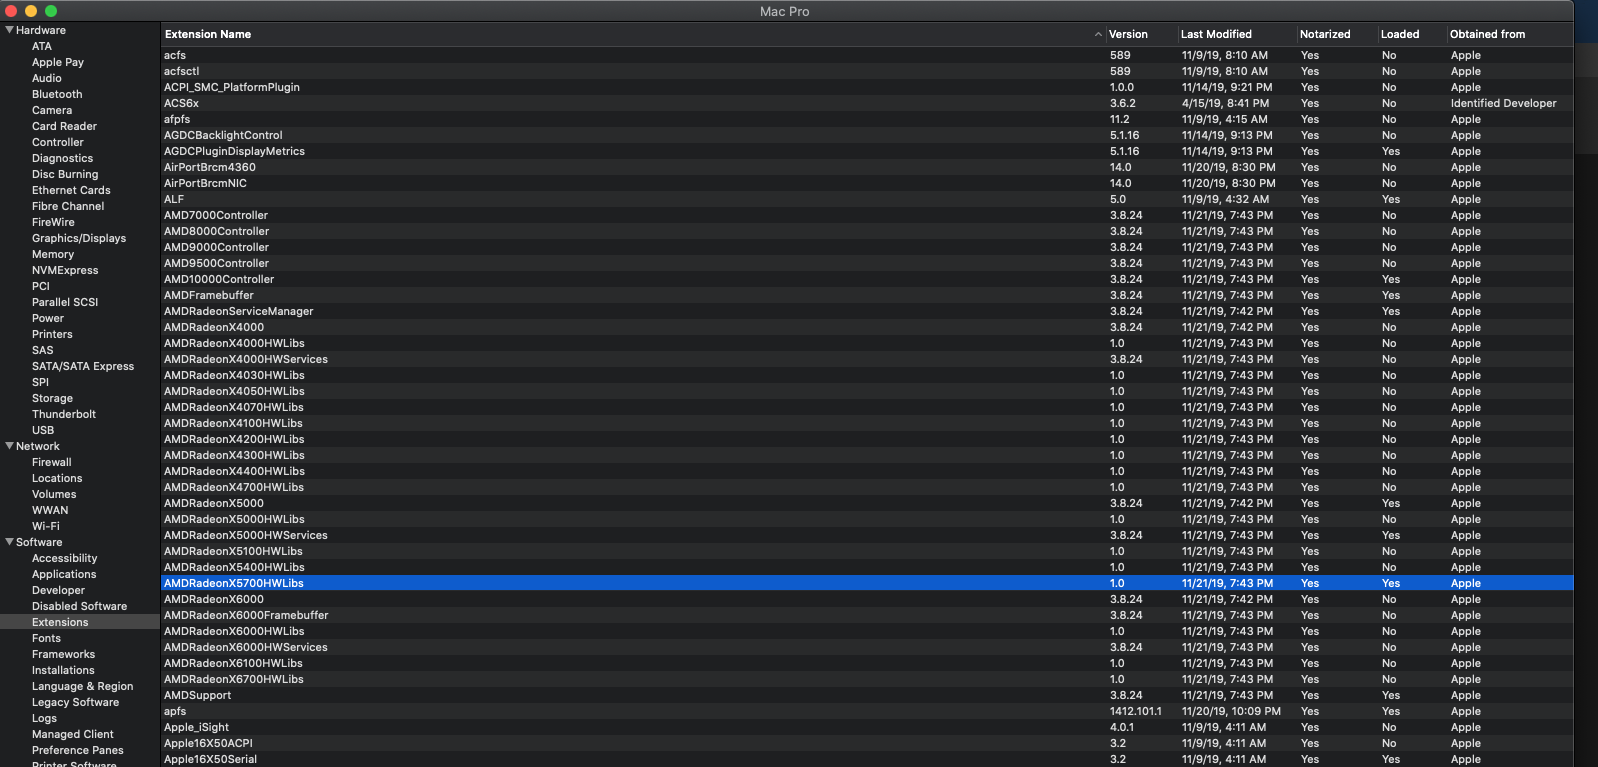Select Graphics/Displays in sidebar
Viewport: 1598px width, 767px height.
[79, 238]
